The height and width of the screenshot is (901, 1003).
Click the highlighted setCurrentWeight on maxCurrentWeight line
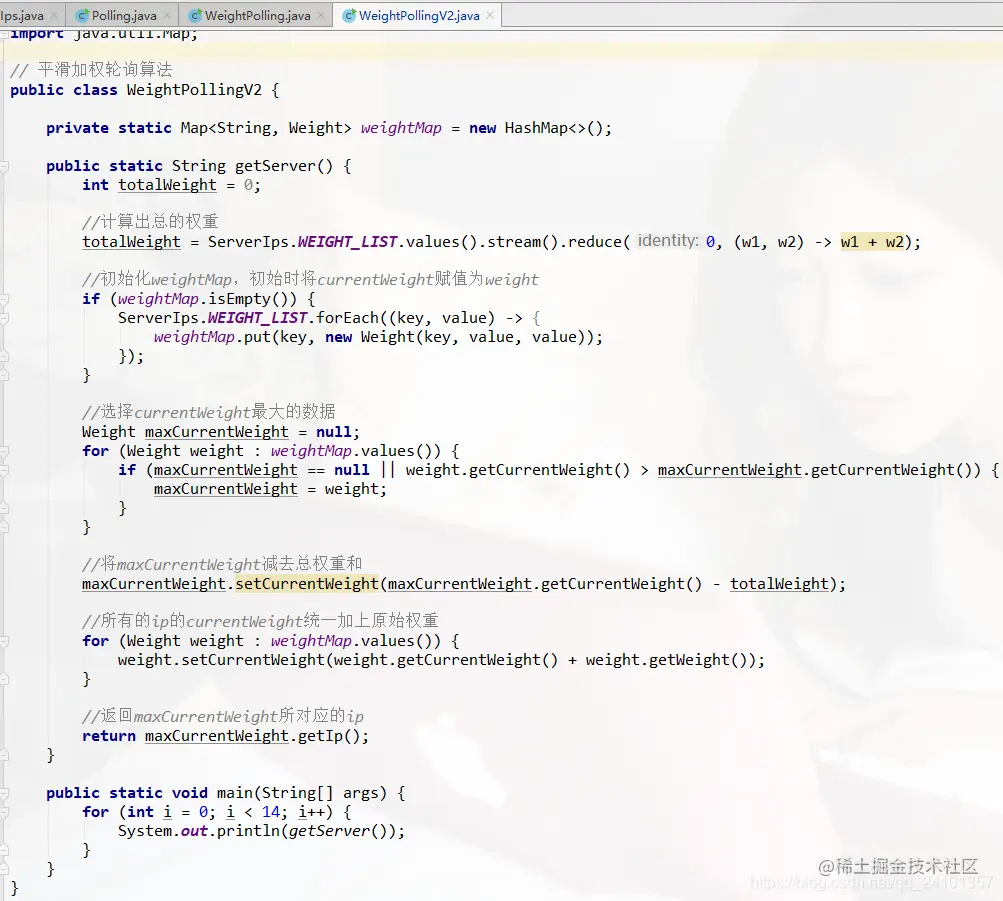click(x=307, y=584)
